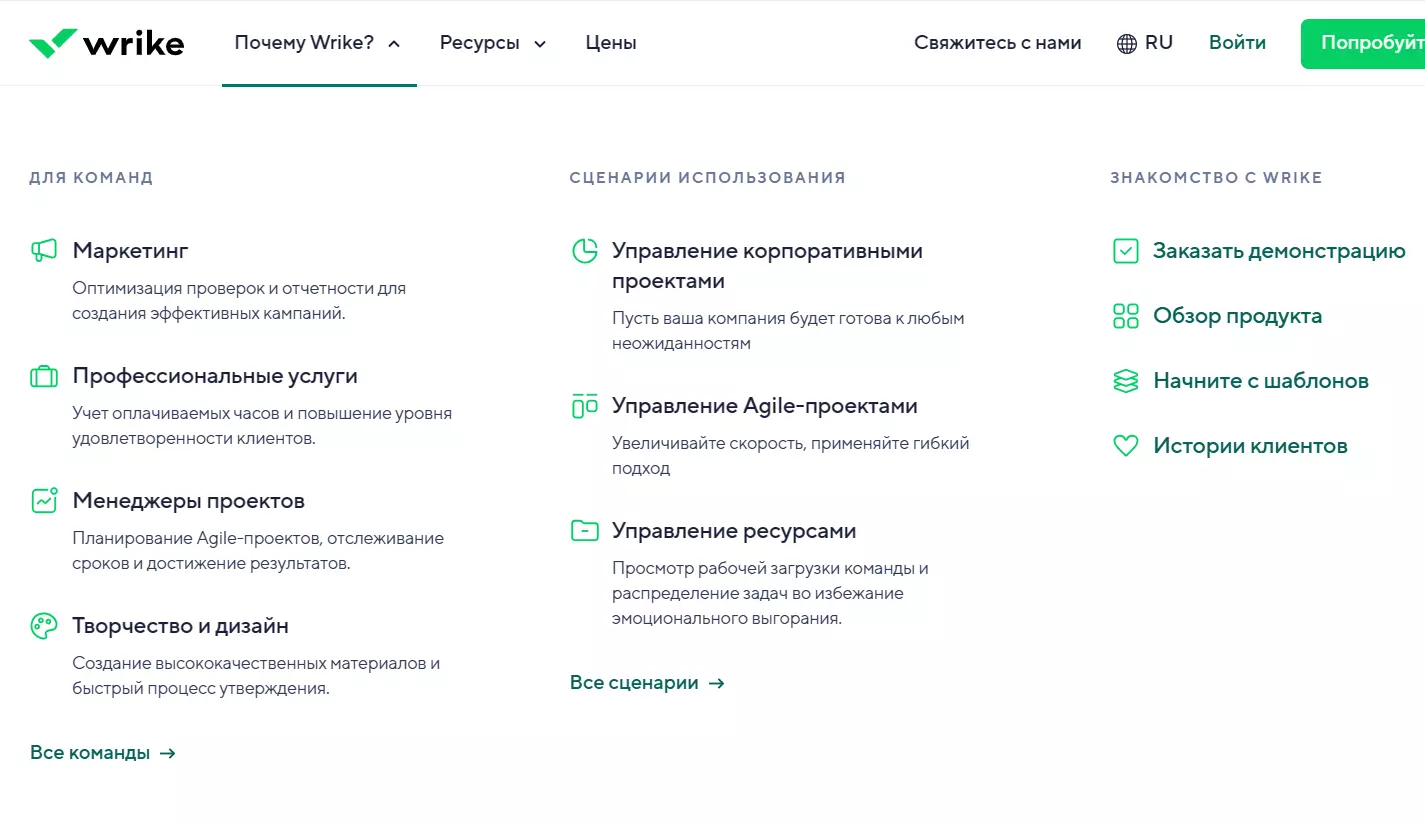
Task: Open Управление корпоративными проектами link
Action: click(767, 266)
